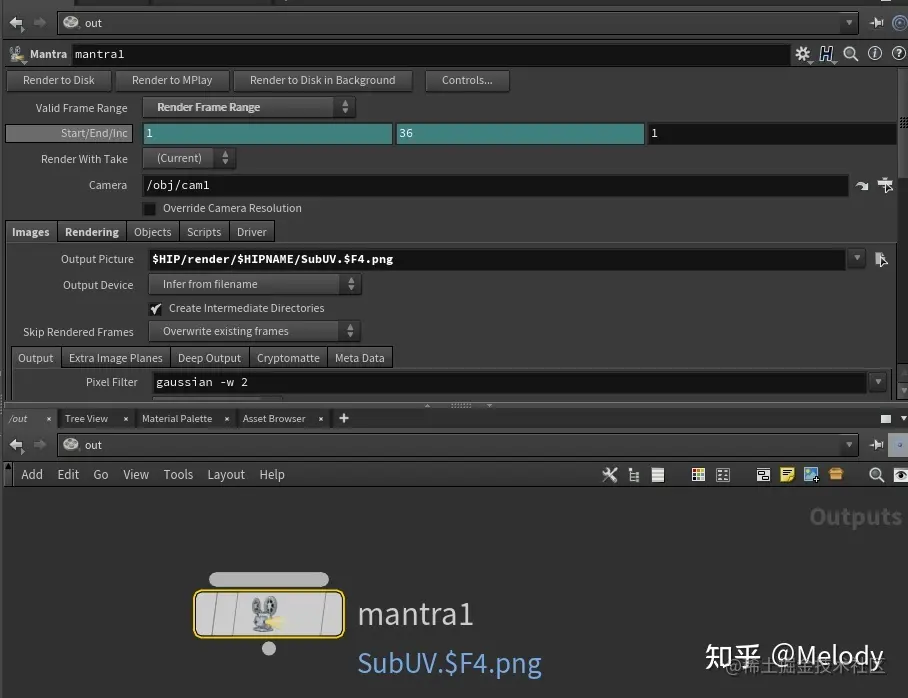Click the network view find magnifier icon
Image resolution: width=908 pixels, height=698 pixels.
(876, 475)
